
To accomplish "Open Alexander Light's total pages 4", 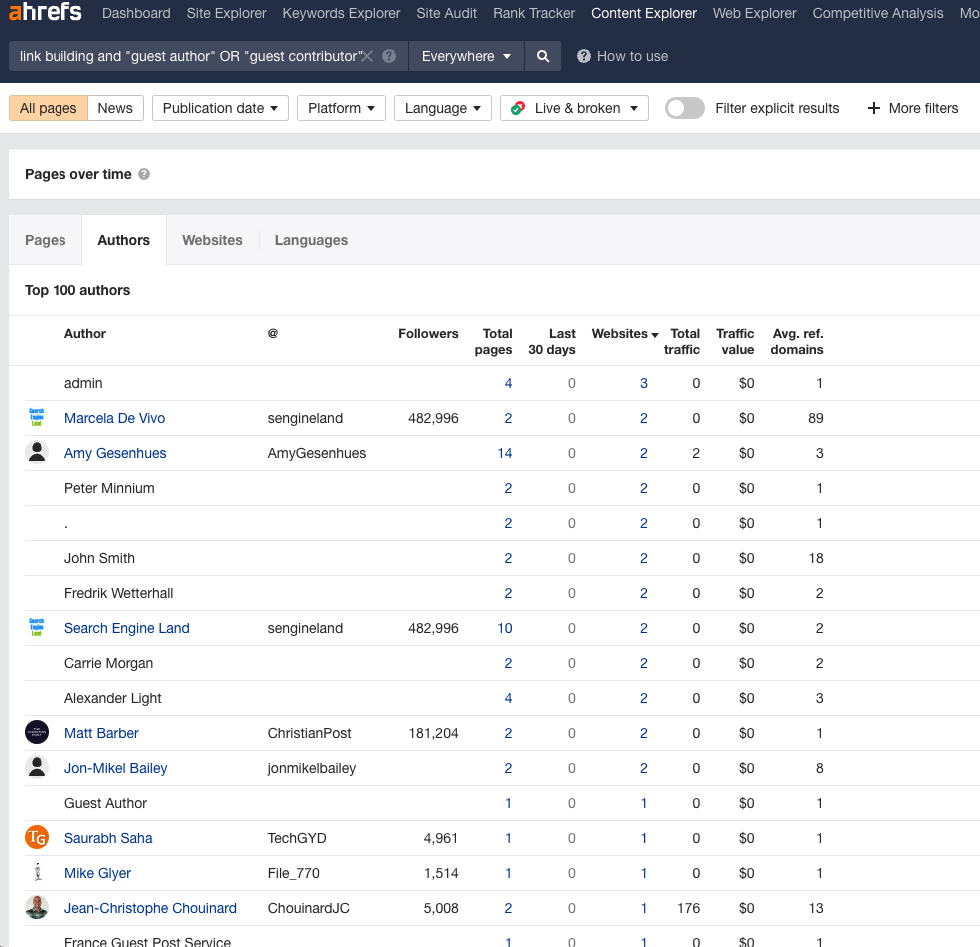I will pos(508,698).
